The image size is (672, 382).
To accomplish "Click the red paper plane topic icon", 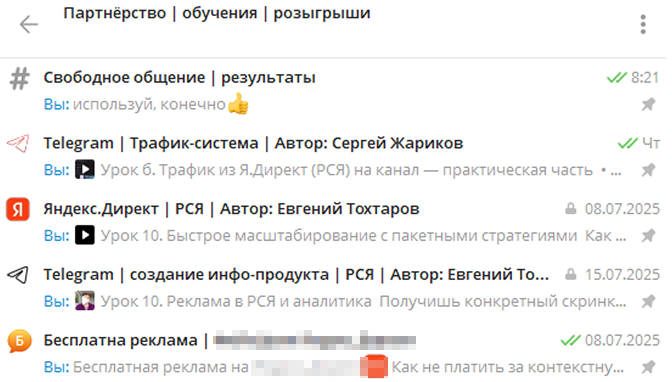I will pyautogui.click(x=18, y=143).
